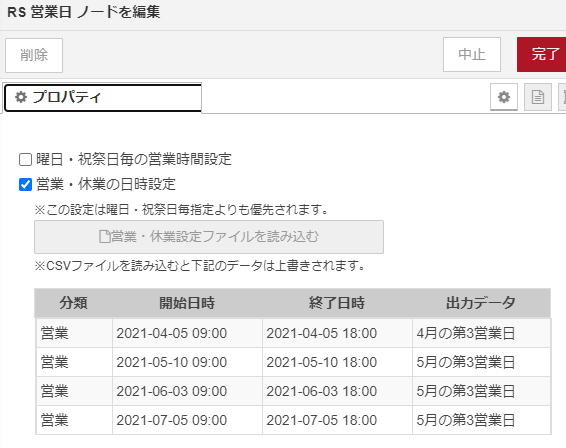Click the 出力データ column header
566x448 pixels.
tap(481, 303)
